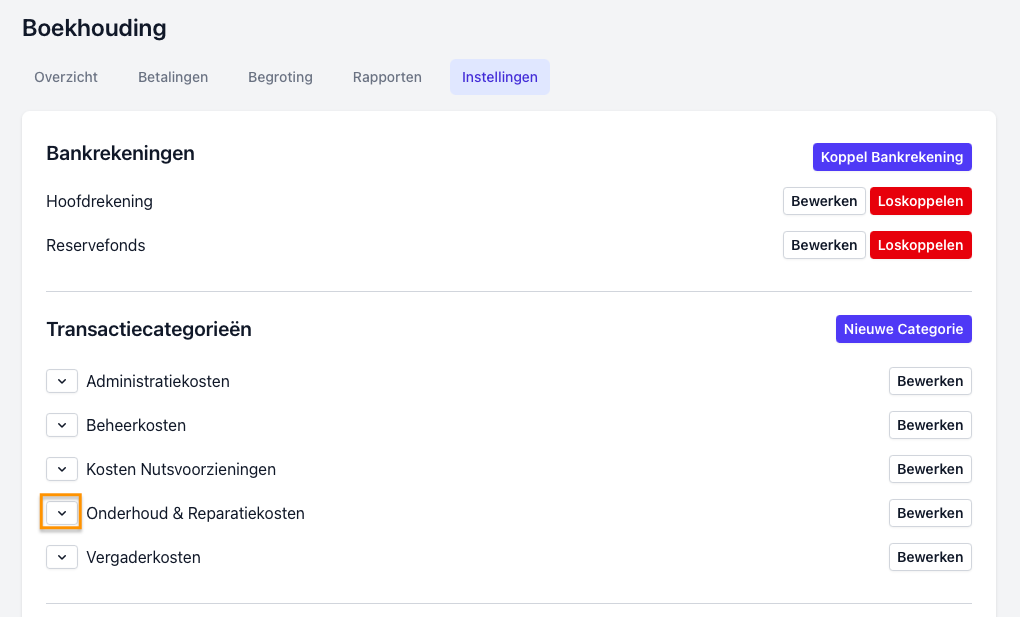The width and height of the screenshot is (1020, 617).
Task: Open the Rapporten tab
Action: (x=387, y=77)
